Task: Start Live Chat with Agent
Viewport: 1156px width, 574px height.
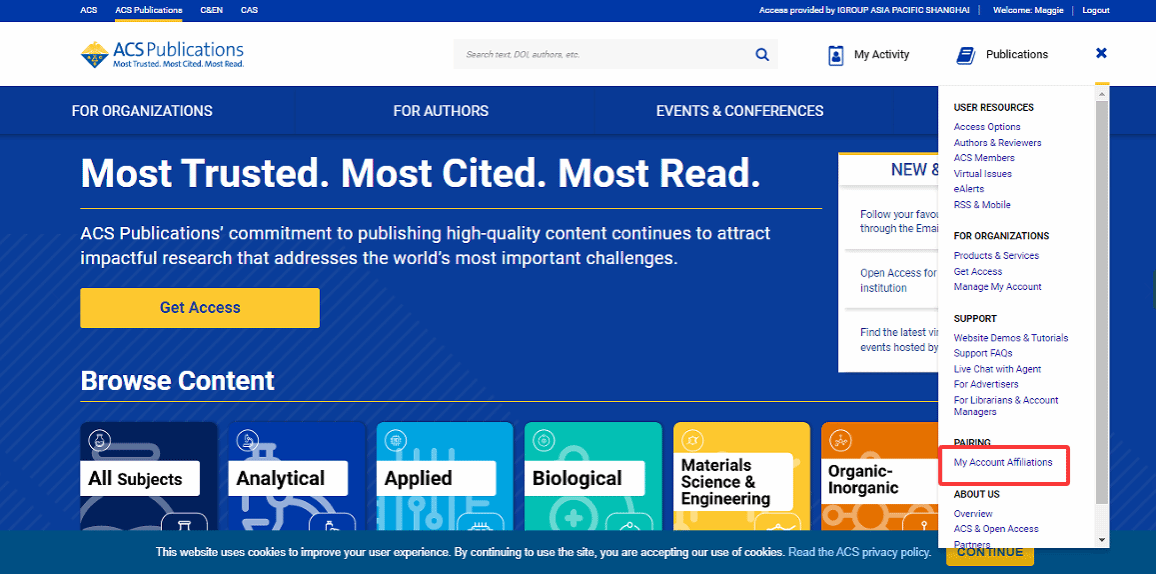Action: (x=997, y=368)
